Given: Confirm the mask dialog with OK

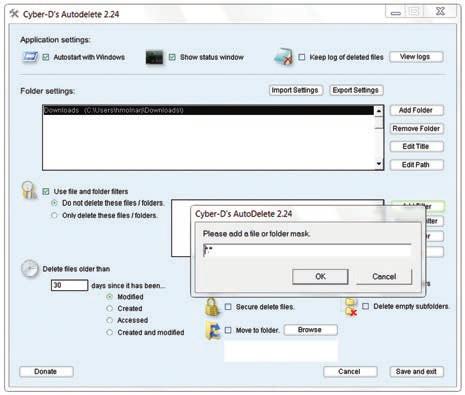Looking at the screenshot, I should (x=320, y=276).
